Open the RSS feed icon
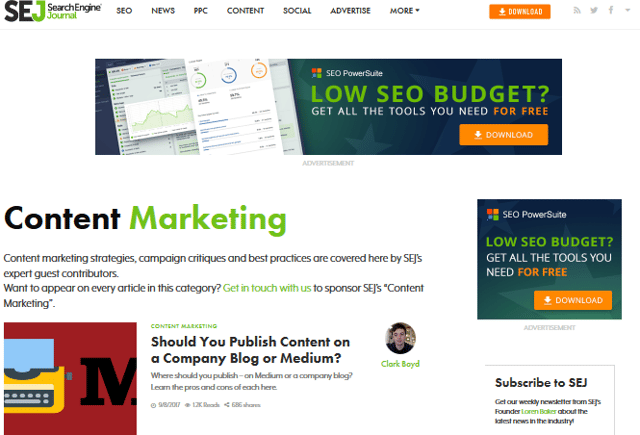The width and height of the screenshot is (640, 435). [577, 10]
